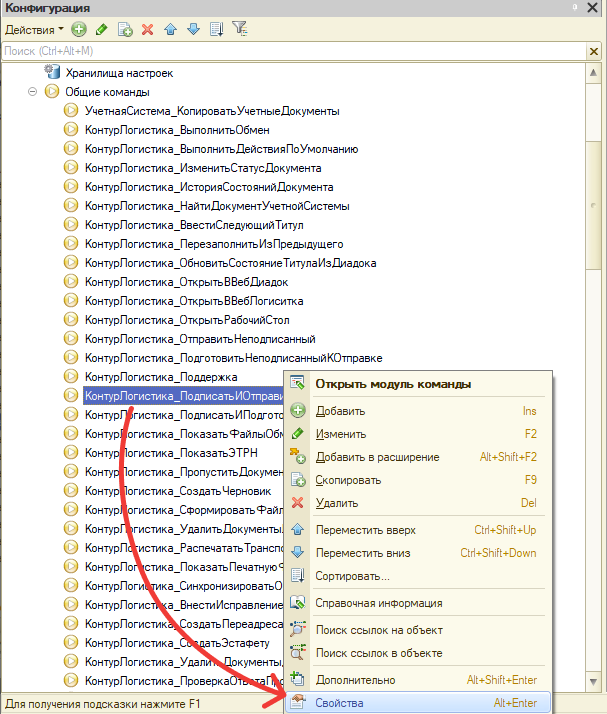Image resolution: width=607 pixels, height=714 pixels.
Task: Click the Move up arrow toolbar icon
Action: click(171, 30)
